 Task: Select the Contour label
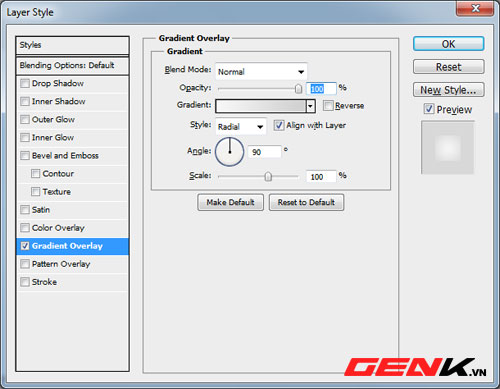[x=58, y=174]
